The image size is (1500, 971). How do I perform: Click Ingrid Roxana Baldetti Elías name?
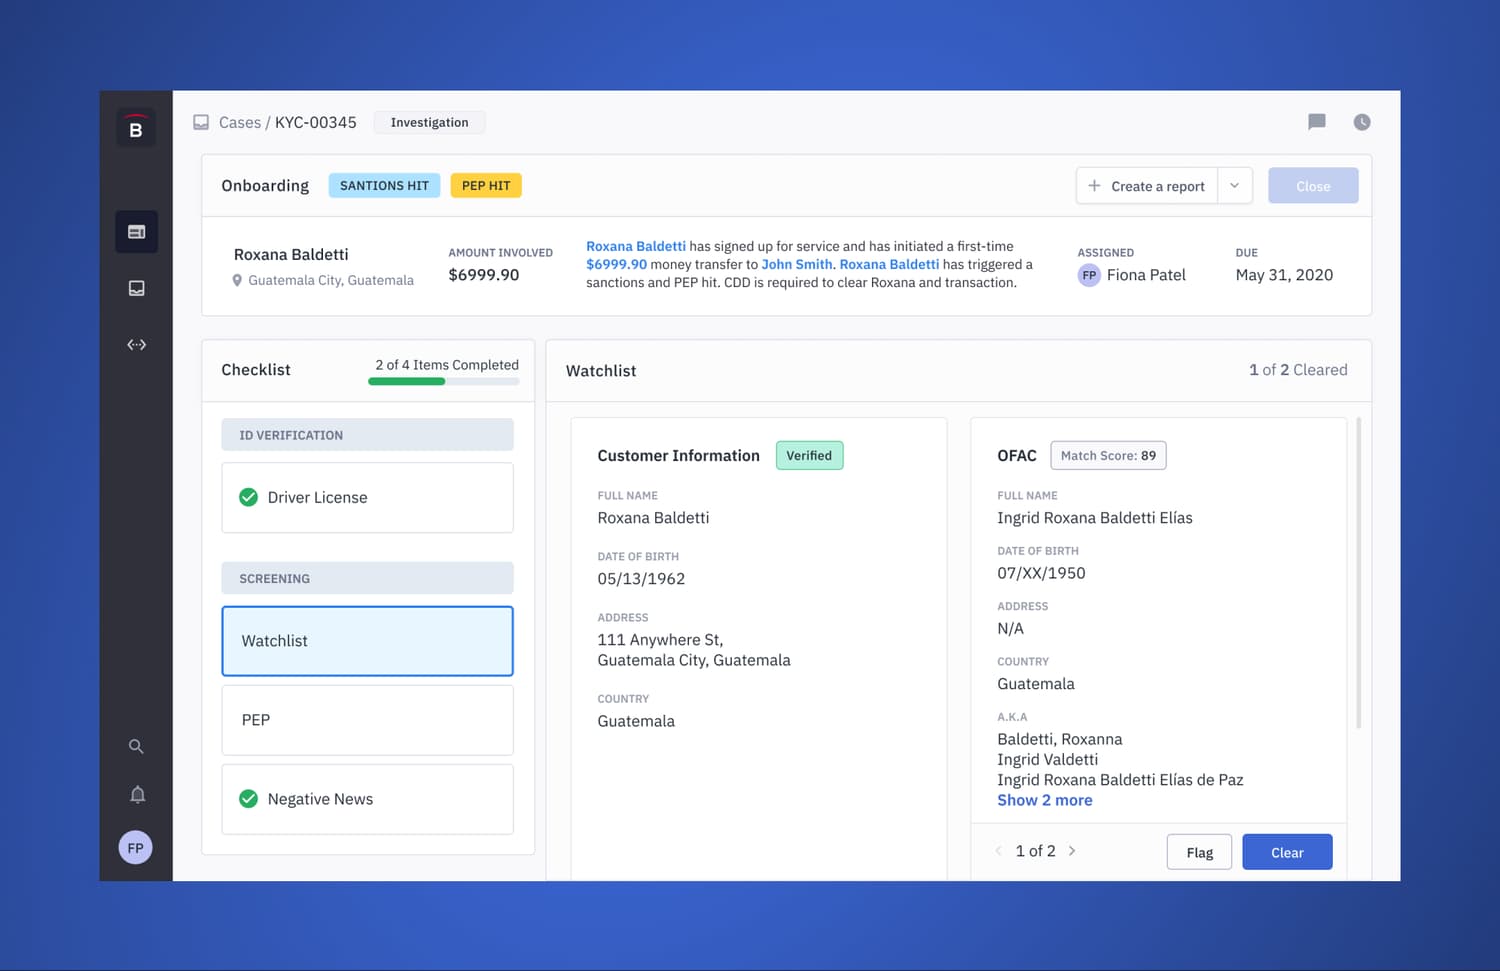pos(1095,518)
